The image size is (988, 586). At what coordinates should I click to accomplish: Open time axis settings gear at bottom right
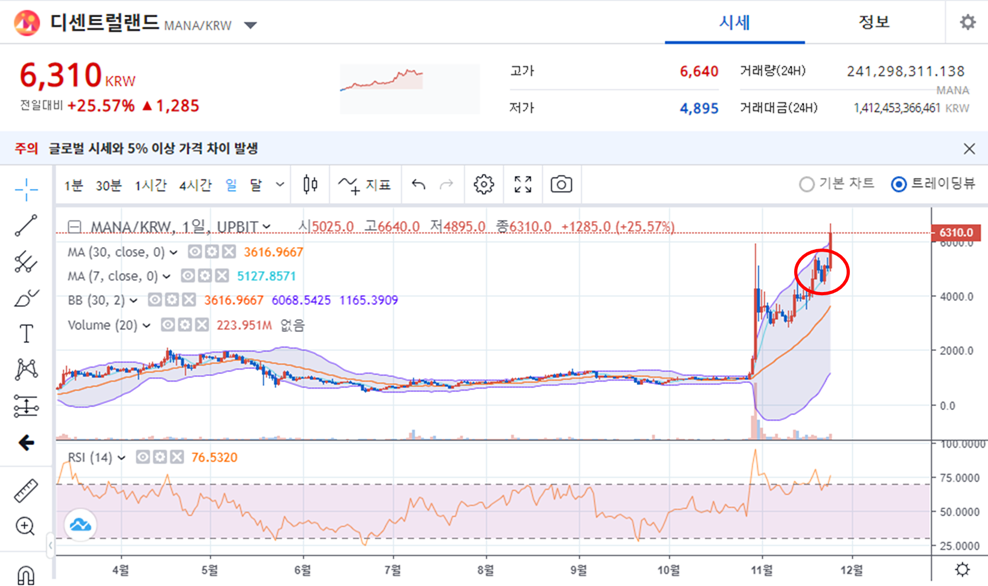point(962,570)
